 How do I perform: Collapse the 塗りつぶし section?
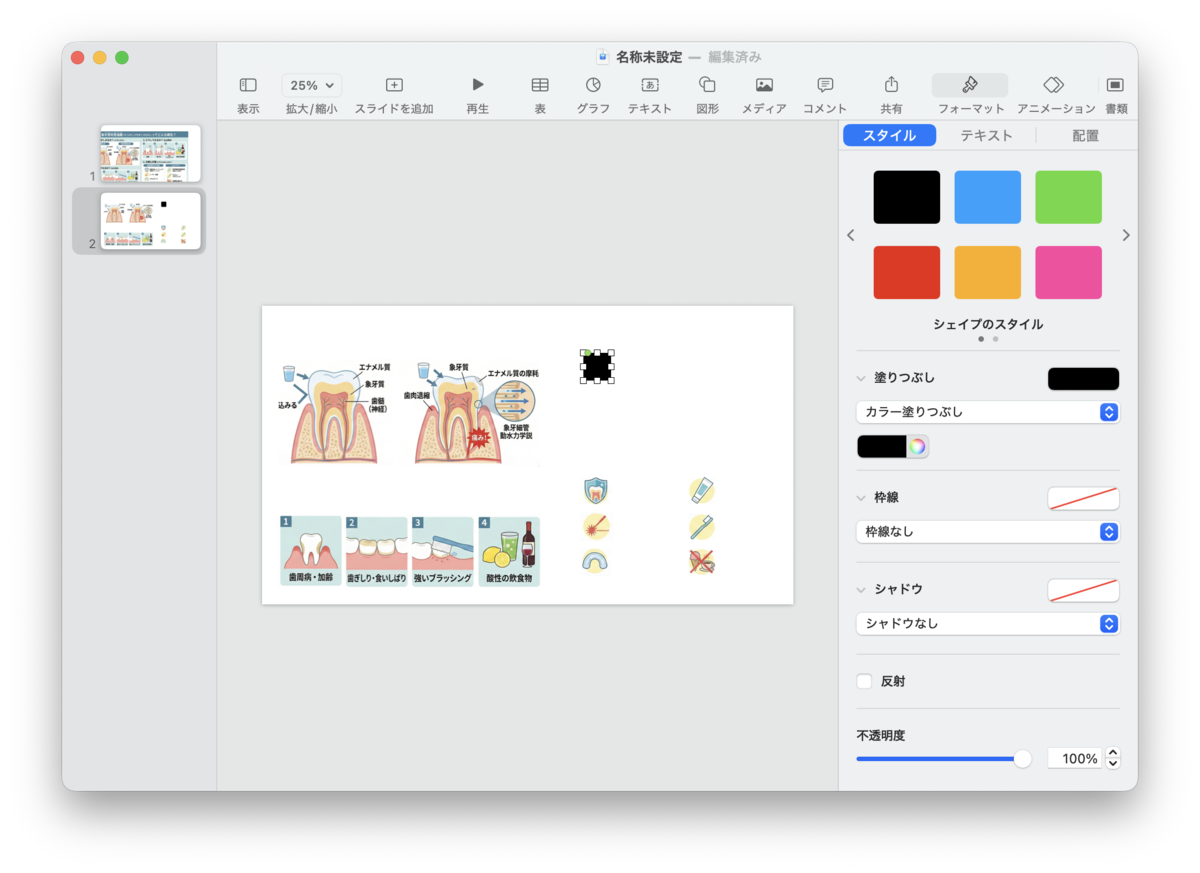tap(861, 378)
